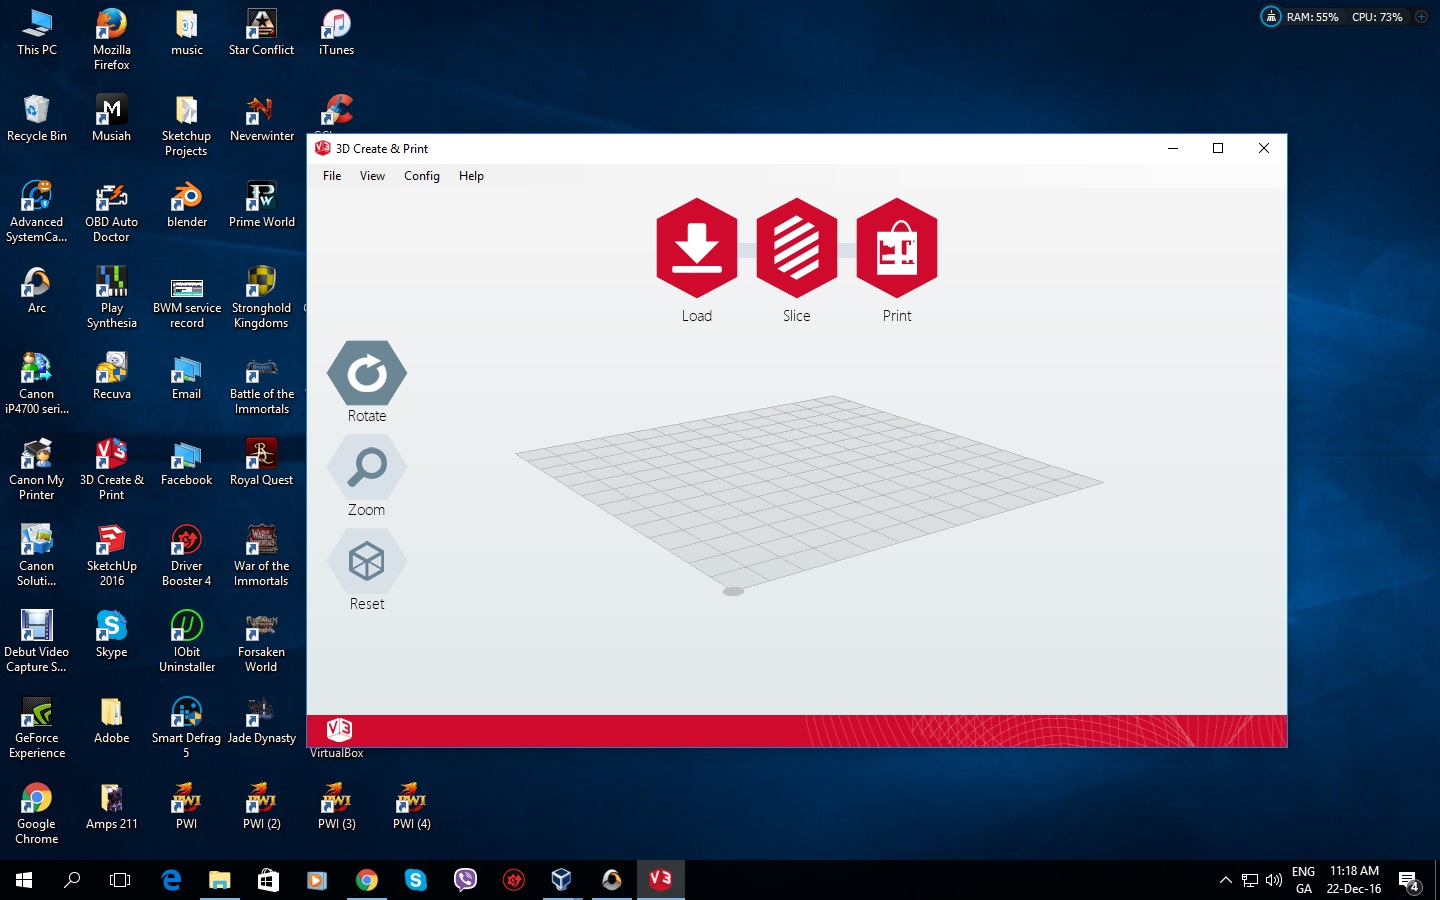Select the Zoom magnifier tool

[366, 468]
